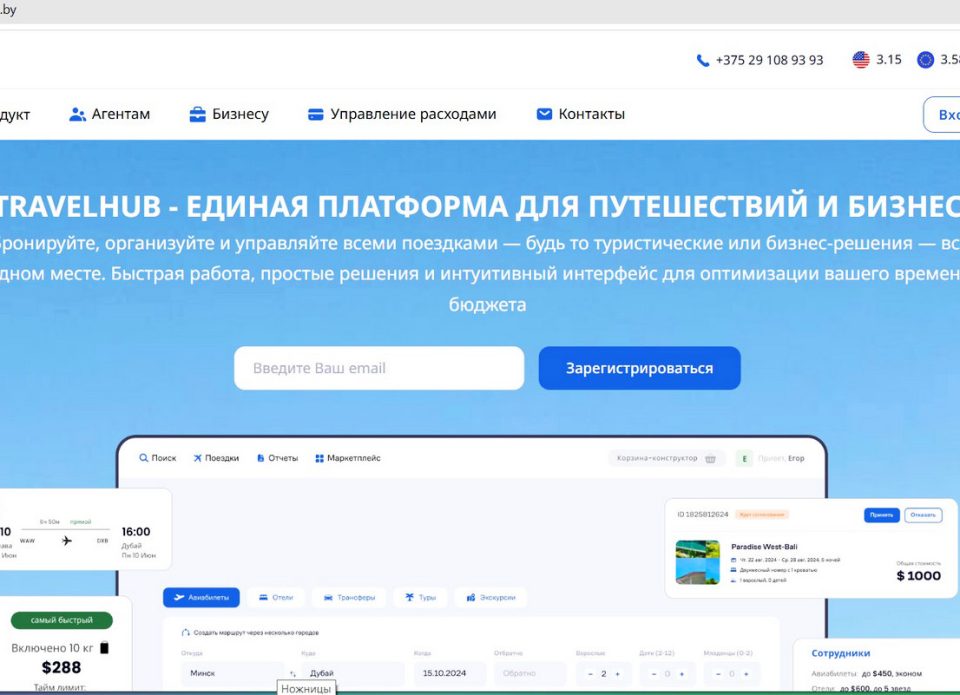Click the magnifier Поиск icon in dashboard
960x695 pixels.
(144, 458)
